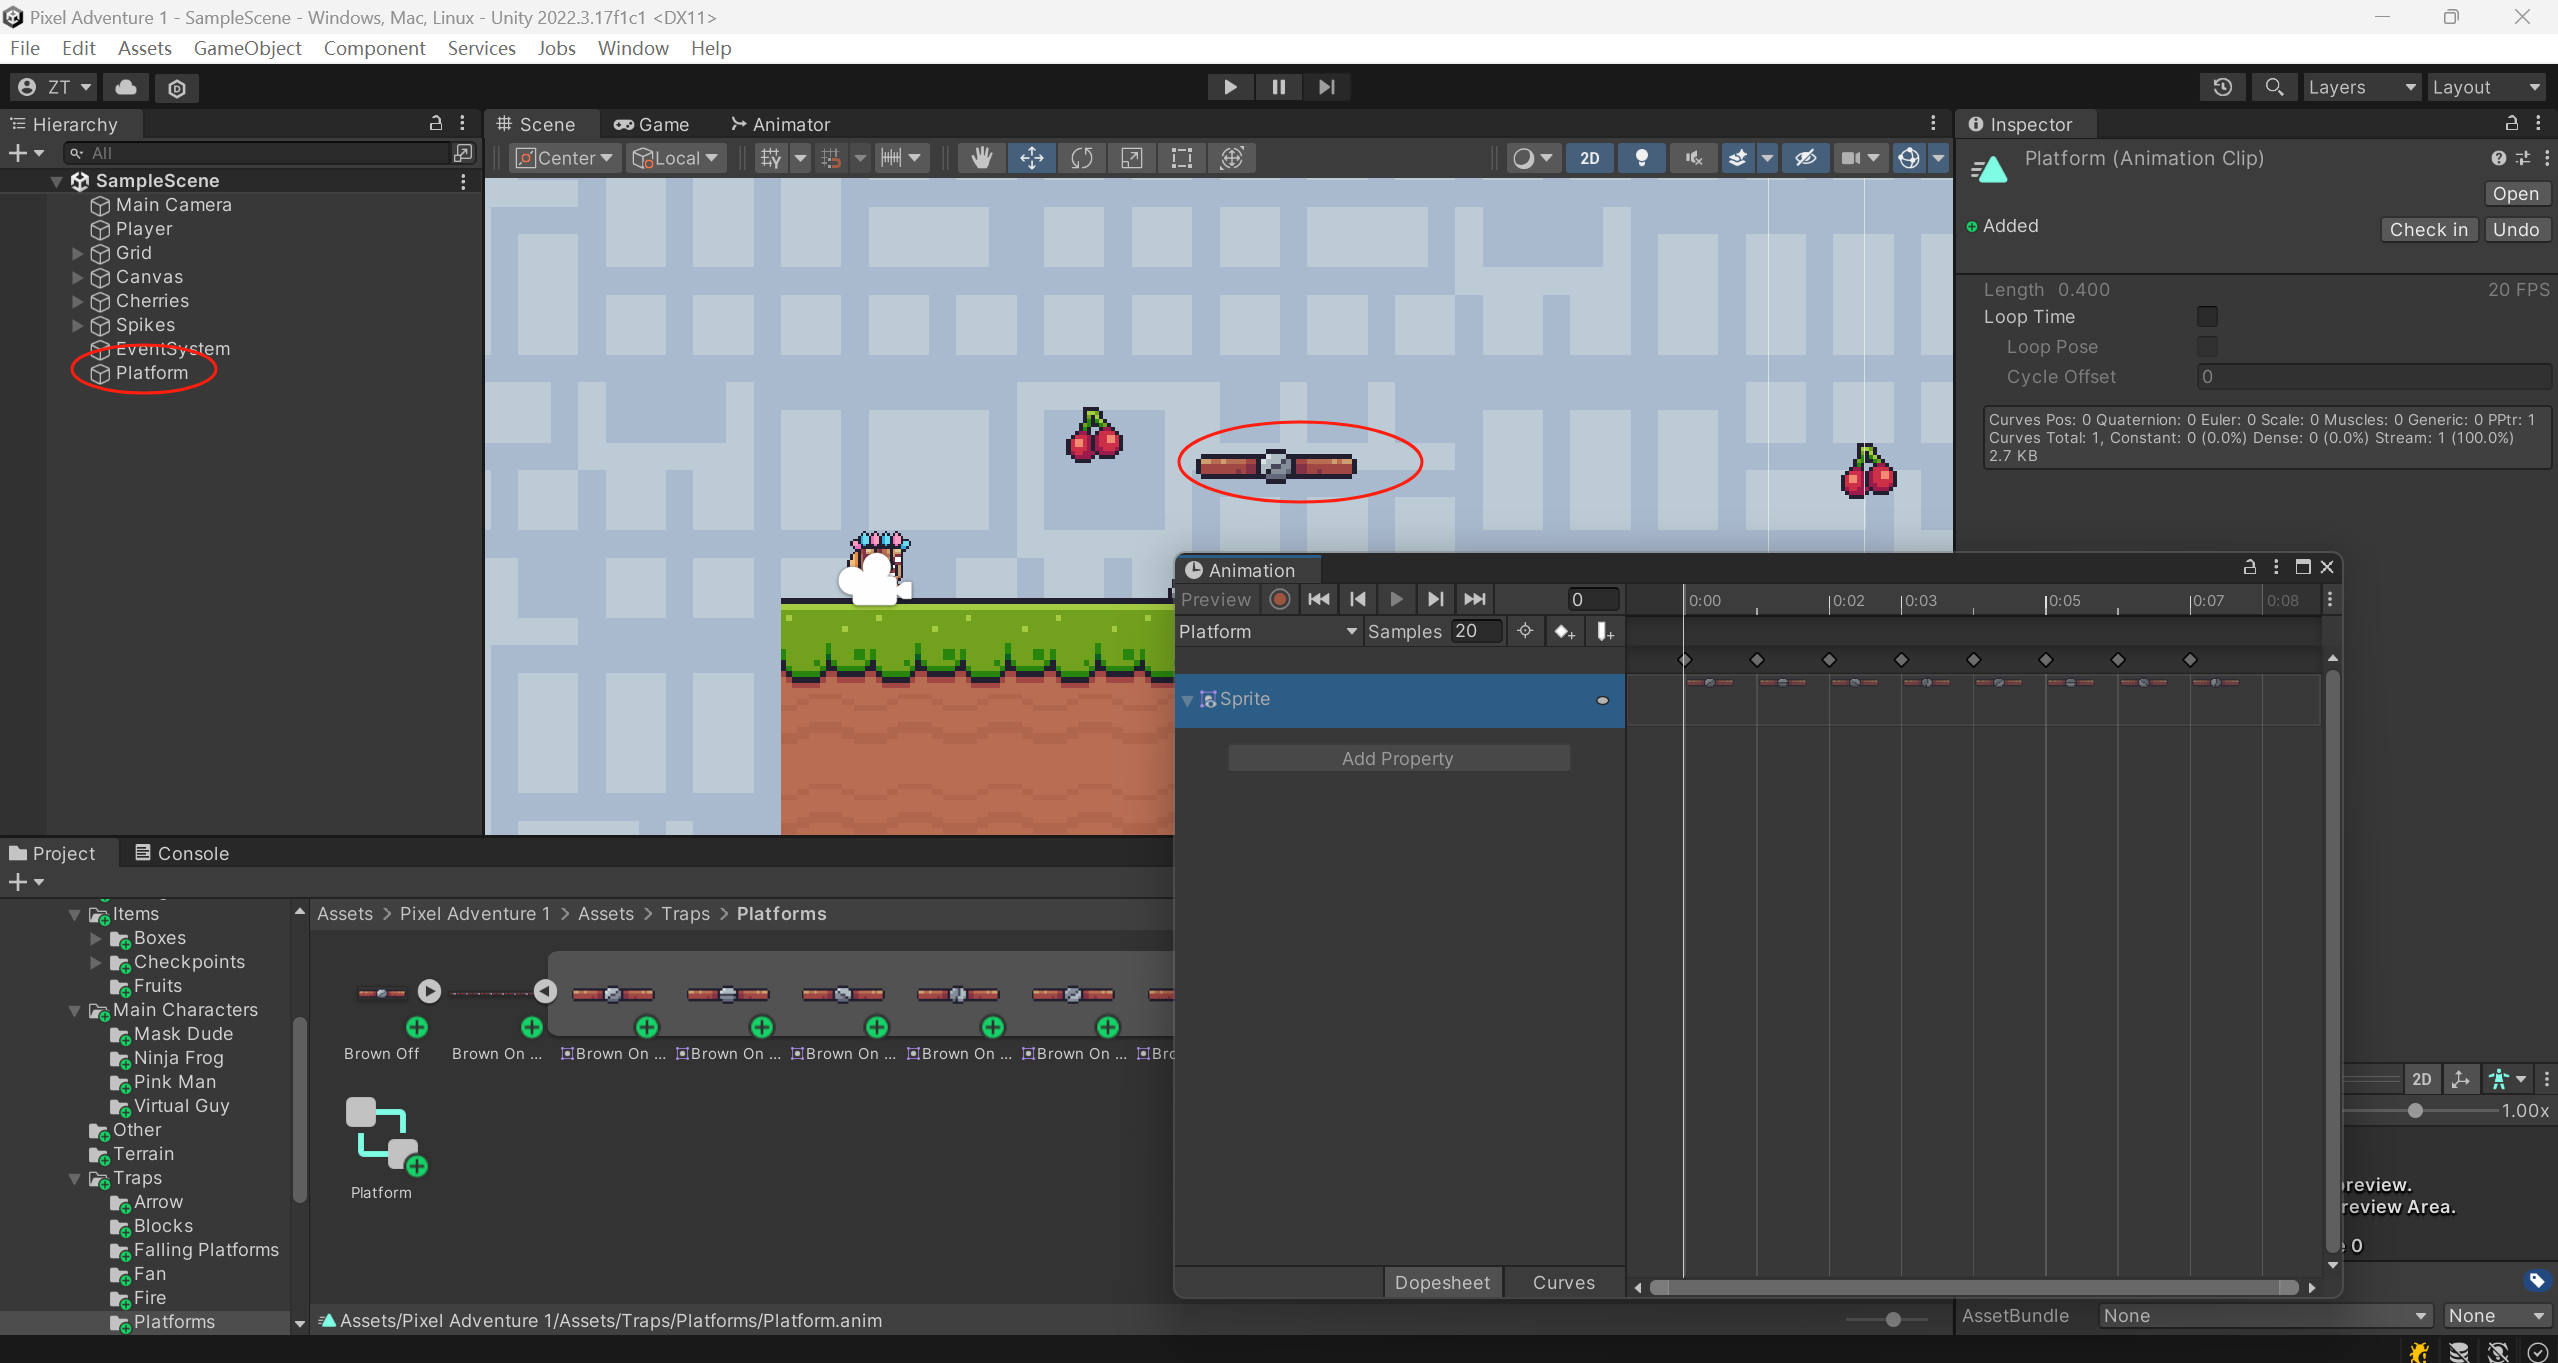Open the Layers dropdown
This screenshot has width=2558, height=1363.
point(2363,87)
